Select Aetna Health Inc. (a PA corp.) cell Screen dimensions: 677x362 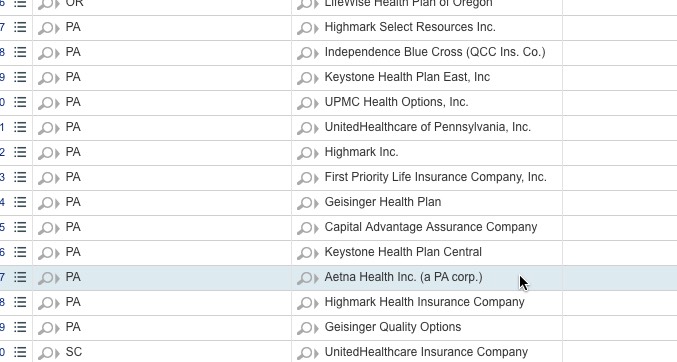pos(427,278)
